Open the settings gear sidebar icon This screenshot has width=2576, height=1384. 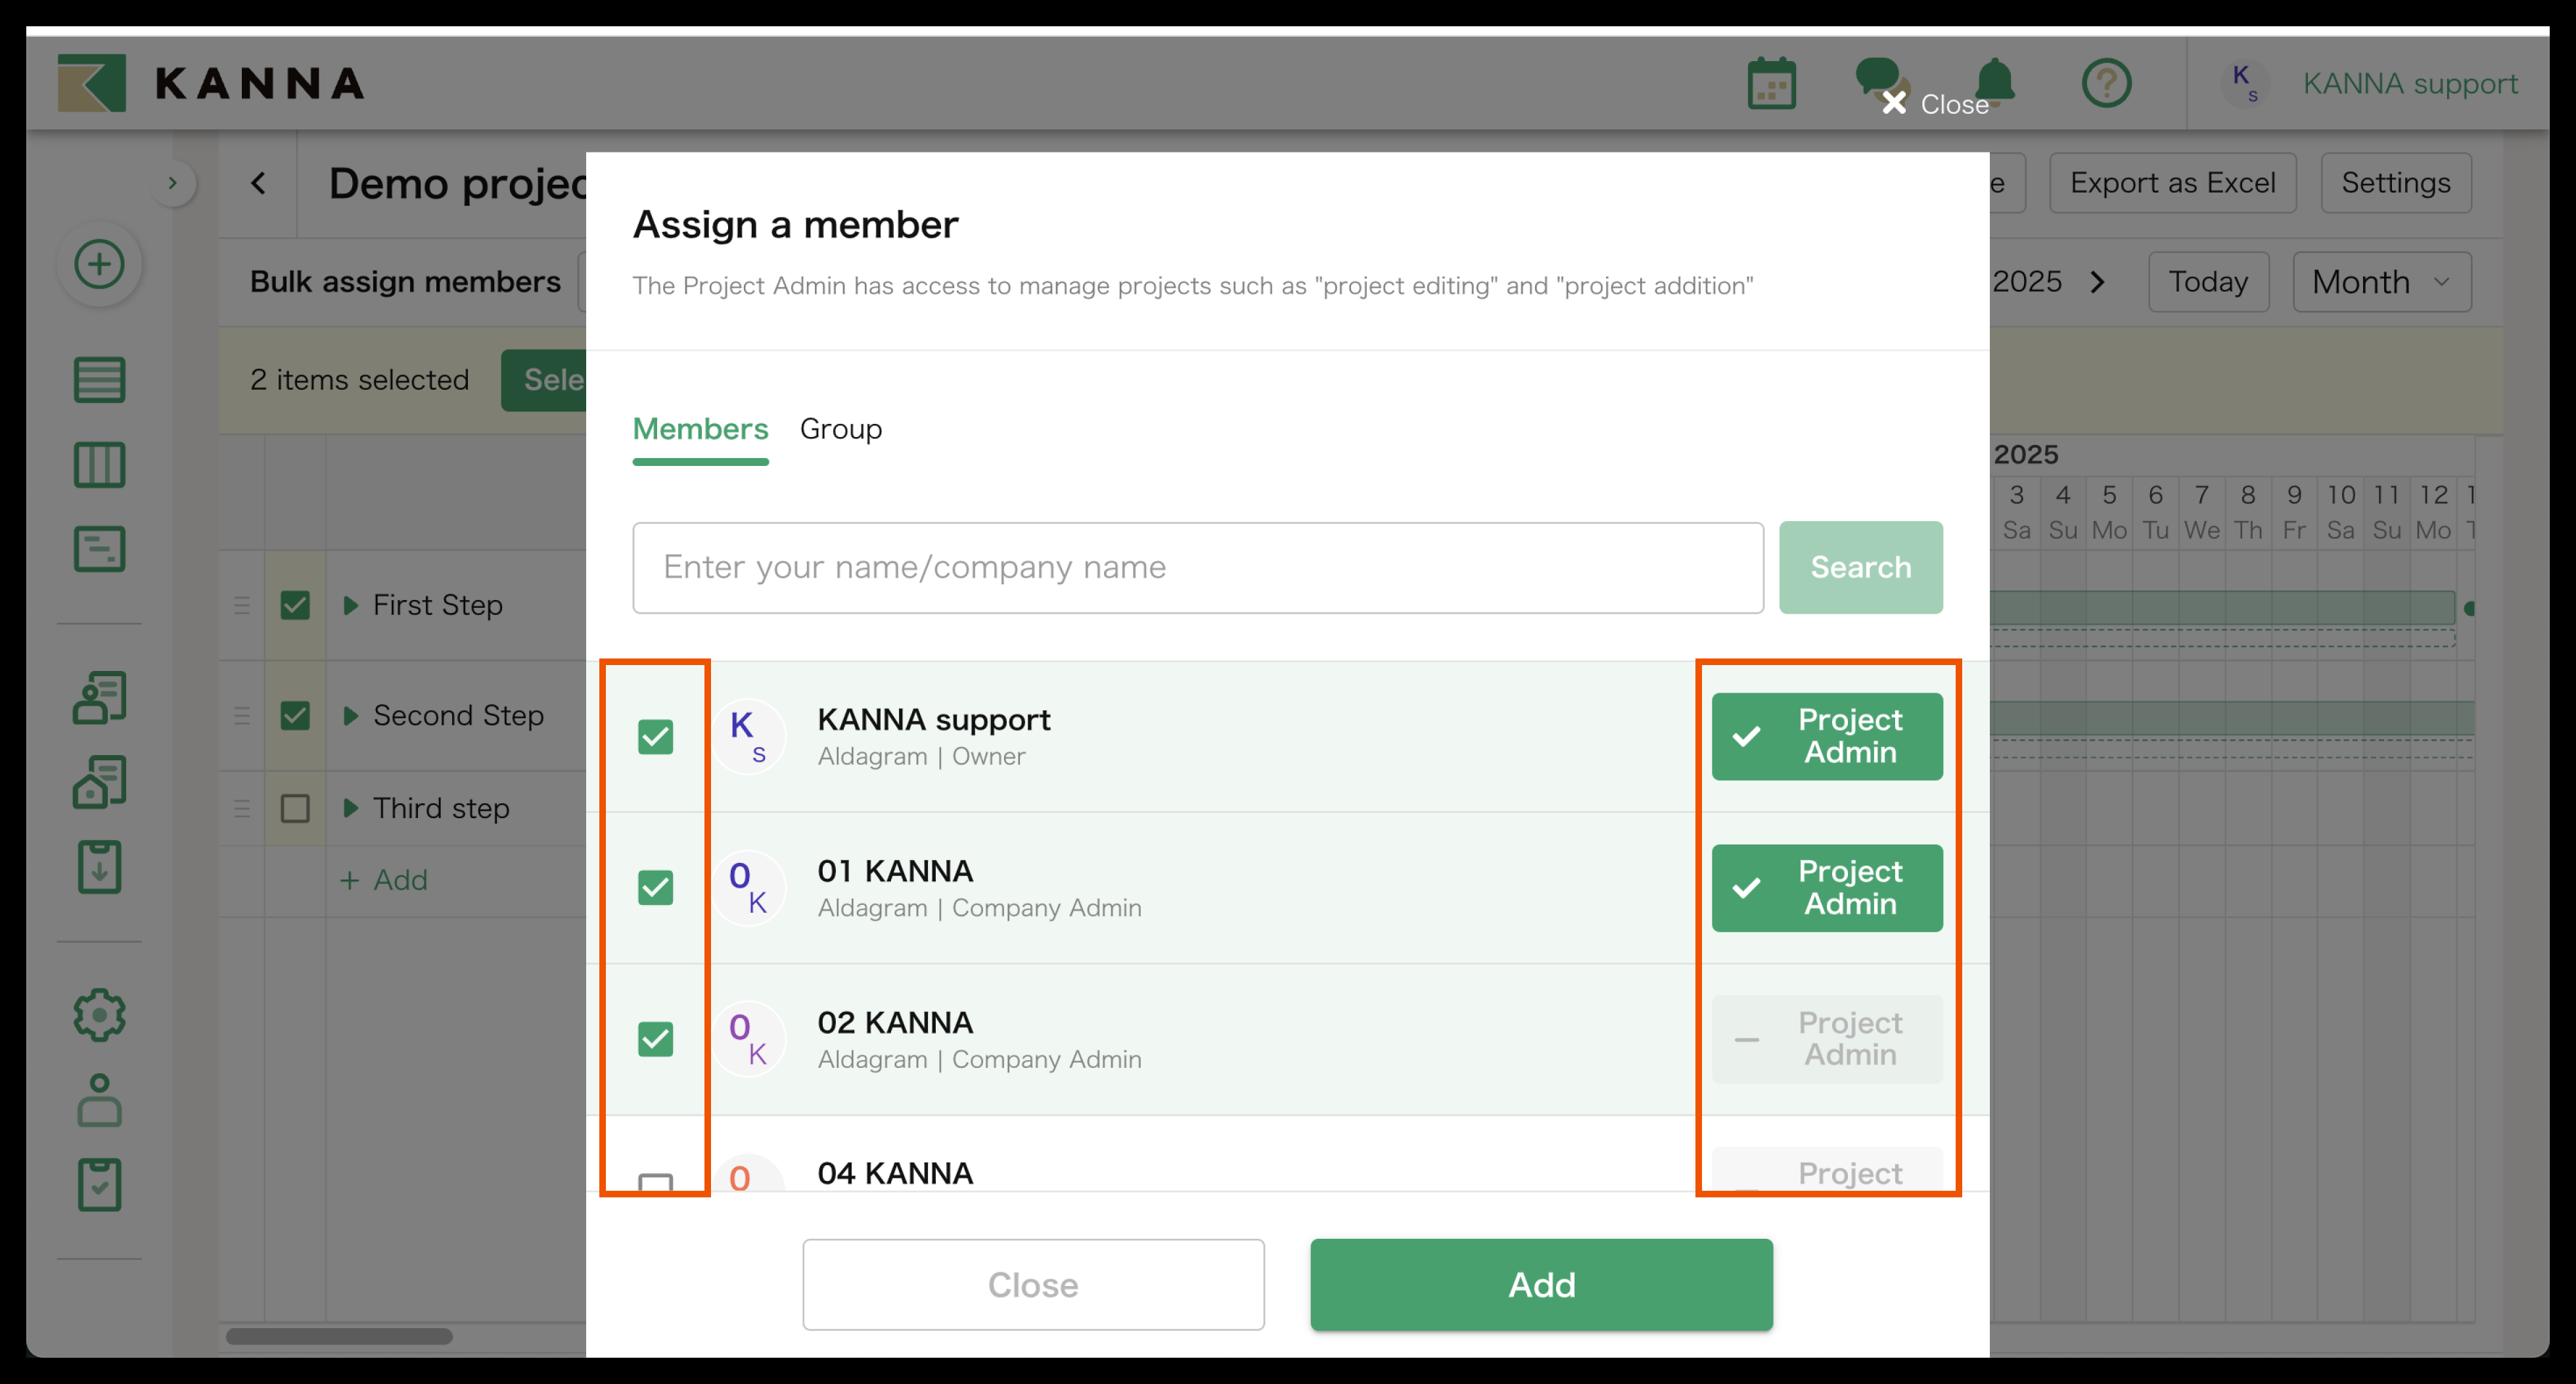99,1015
